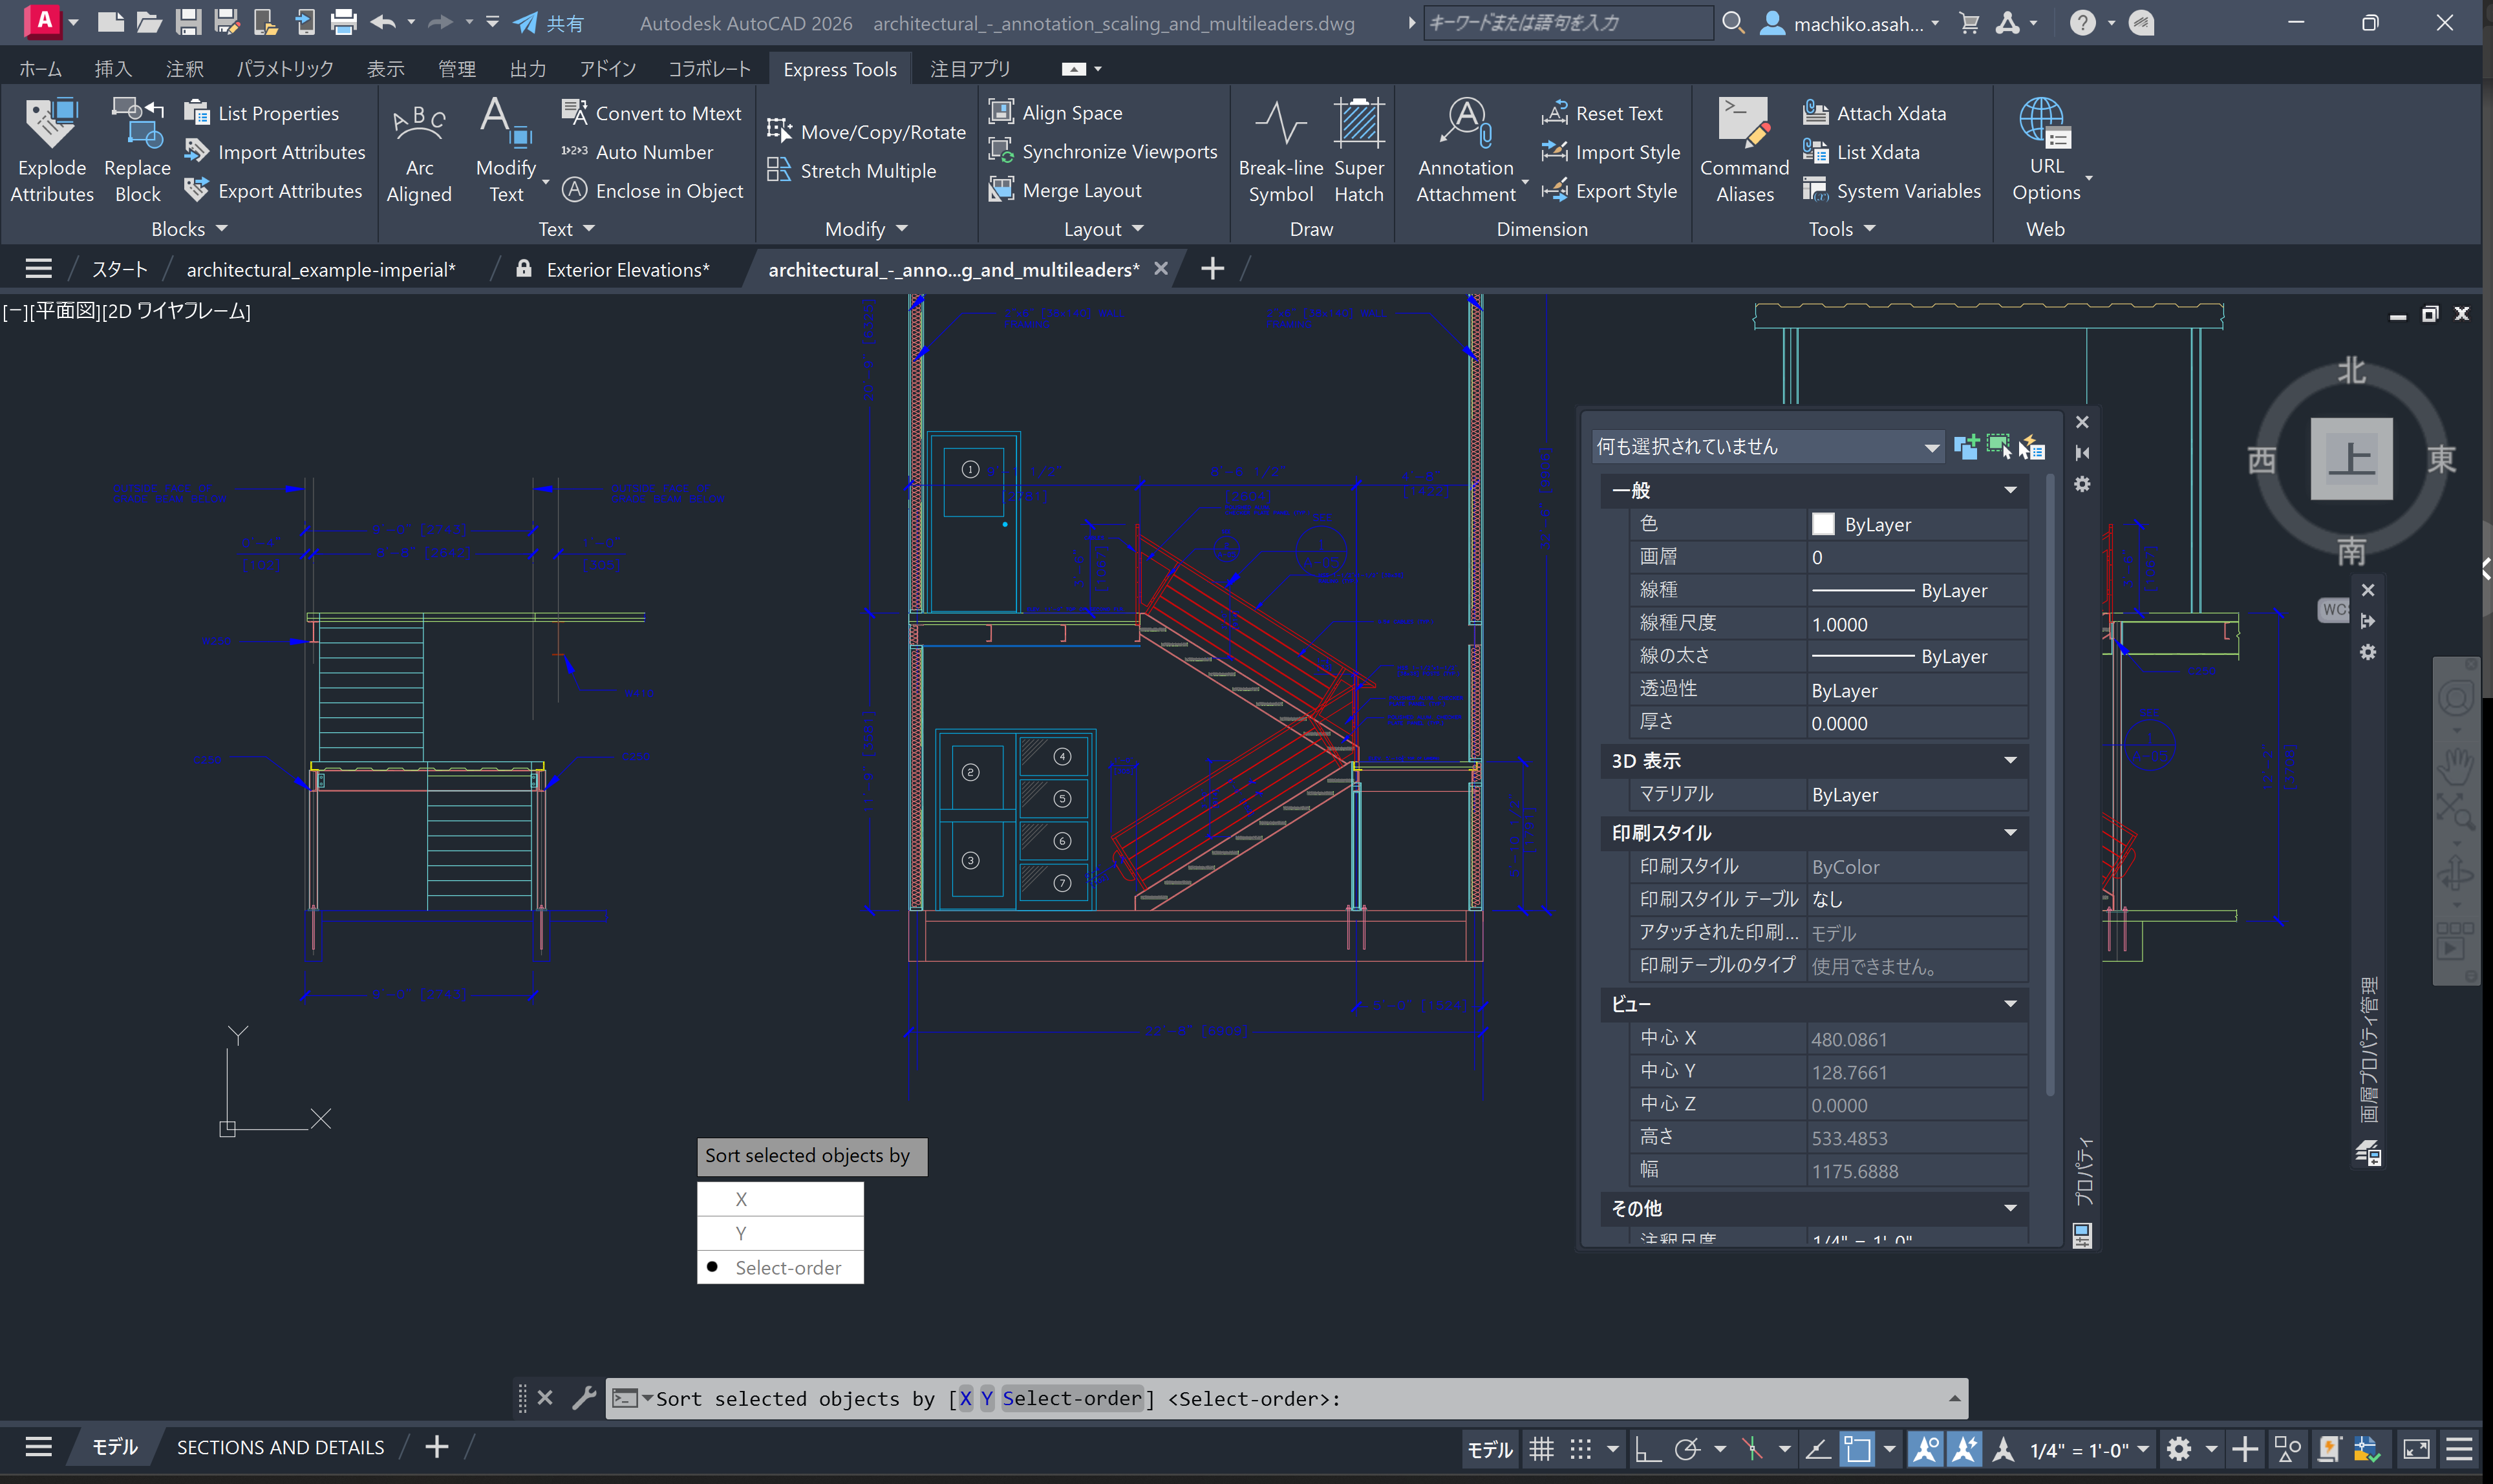Toggle PICKADD icon in Properties palette
Viewport: 2493px width, 1484px height.
[x=1966, y=447]
